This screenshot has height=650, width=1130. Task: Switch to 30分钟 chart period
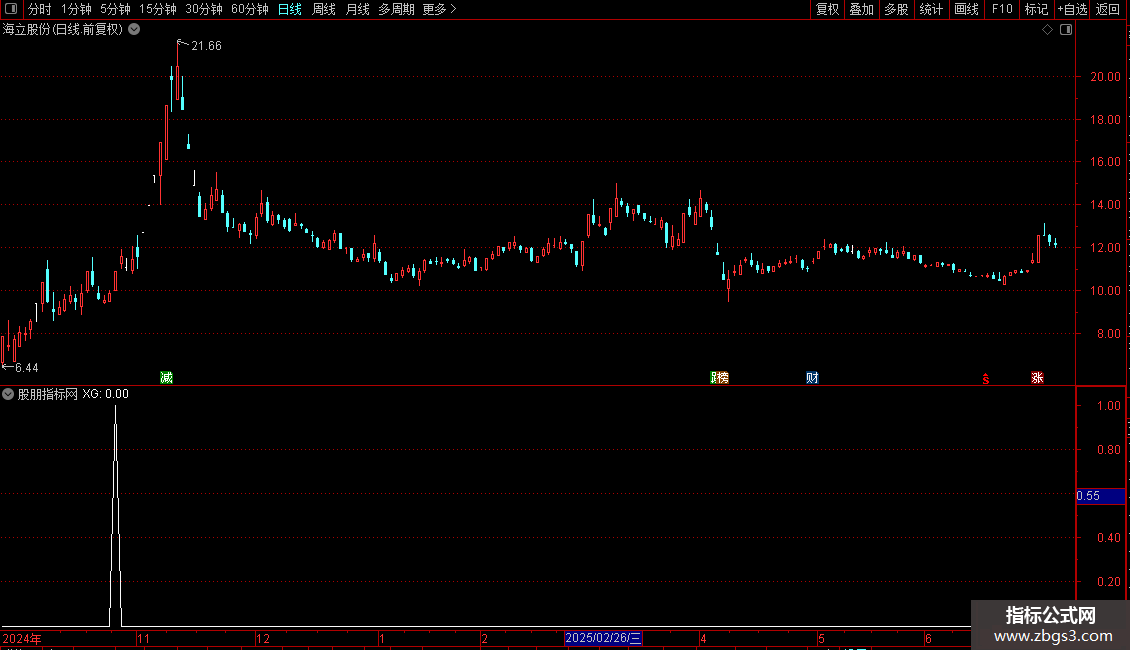[204, 9]
